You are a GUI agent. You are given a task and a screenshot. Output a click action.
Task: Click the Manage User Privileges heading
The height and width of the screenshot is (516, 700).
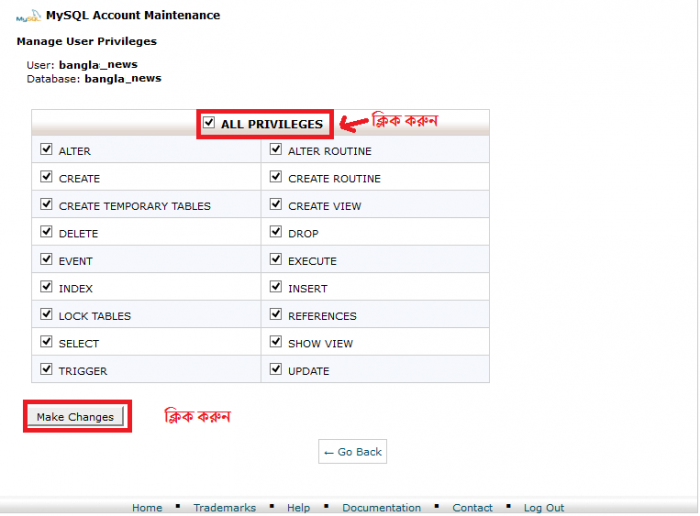pyautogui.click(x=87, y=42)
